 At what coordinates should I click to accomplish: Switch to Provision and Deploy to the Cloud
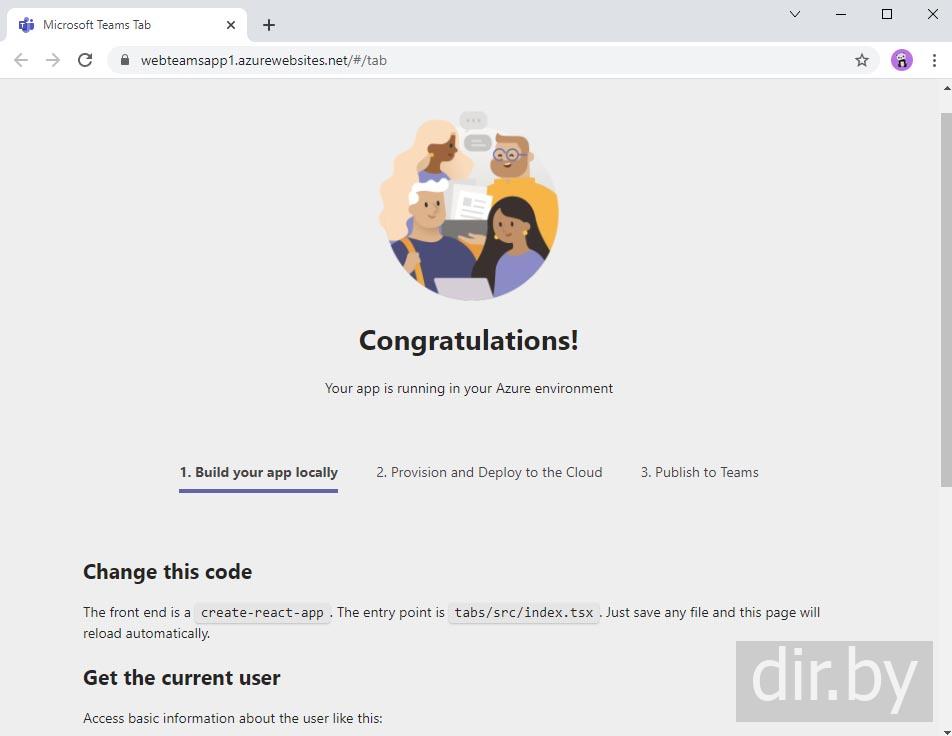click(x=489, y=472)
